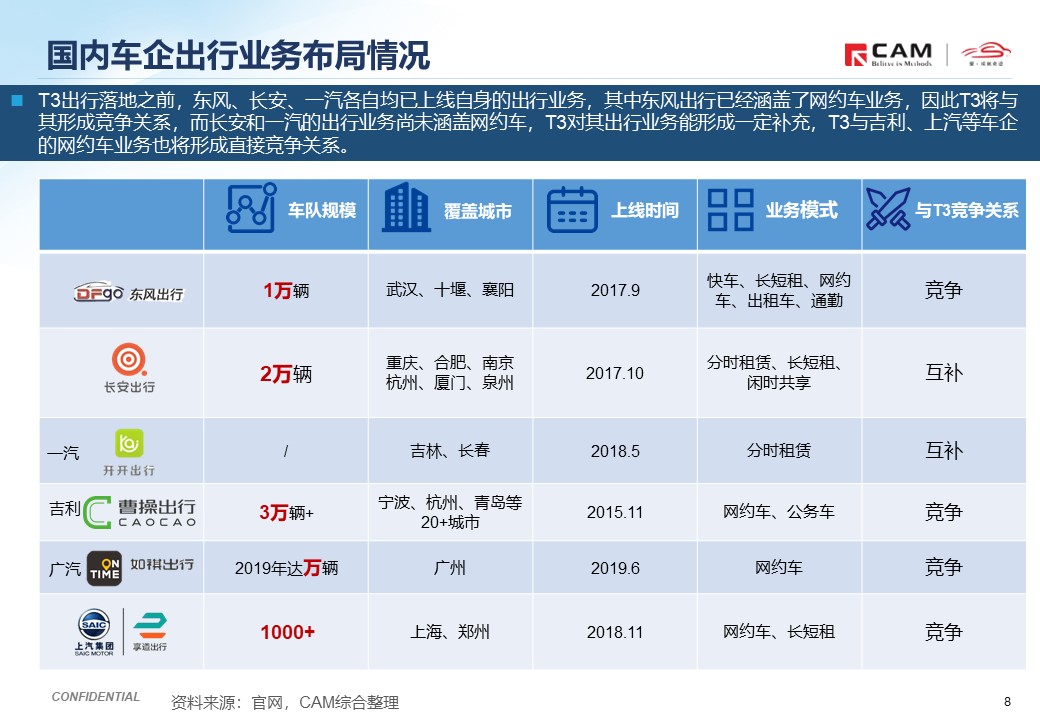Select the launch date 2018.11
The width and height of the screenshot is (1040, 720).
pos(615,632)
